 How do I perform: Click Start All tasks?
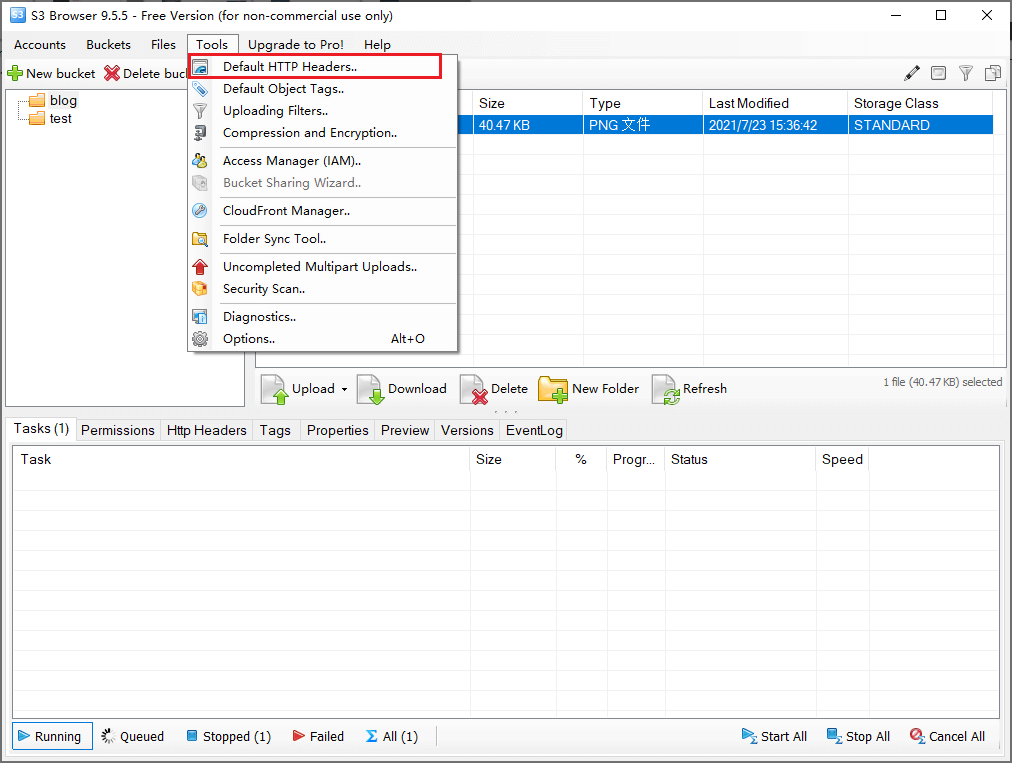[x=774, y=736]
